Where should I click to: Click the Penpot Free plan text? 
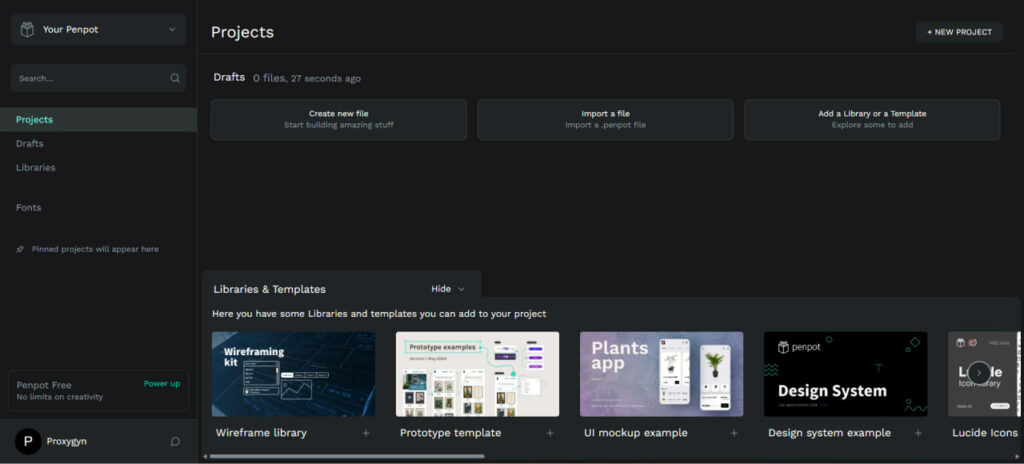44,385
